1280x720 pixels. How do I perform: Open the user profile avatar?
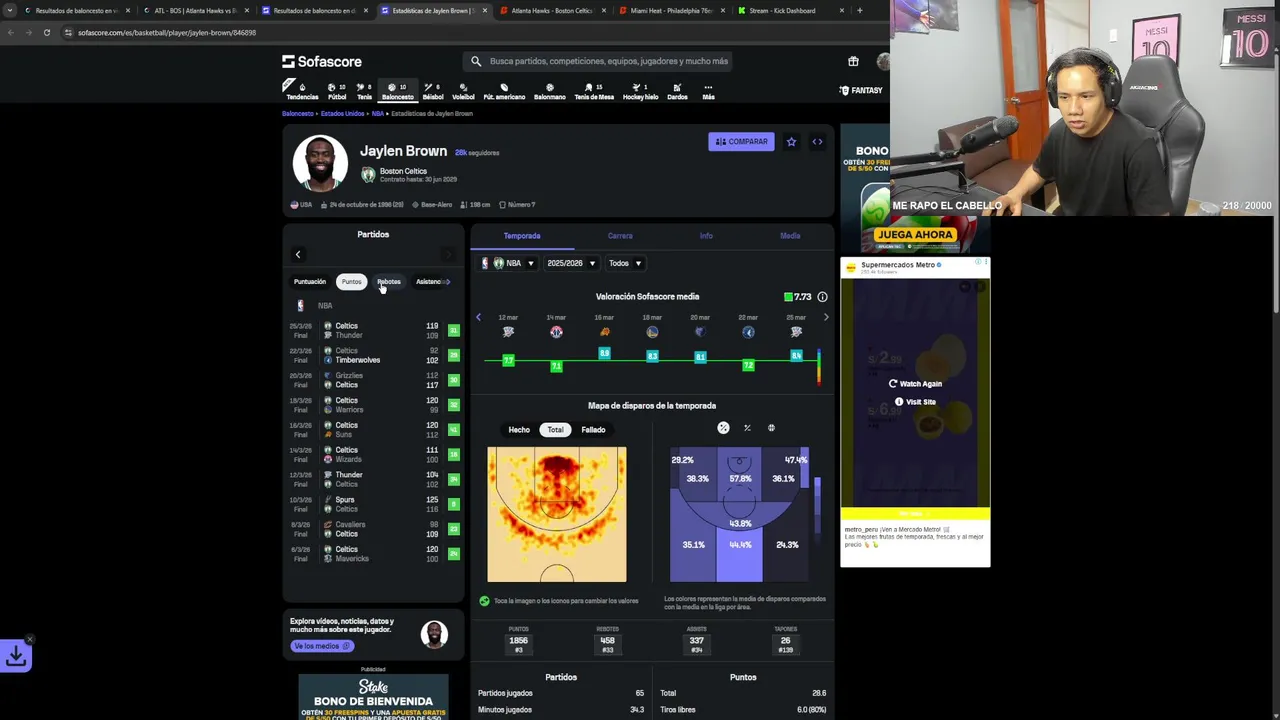883,61
